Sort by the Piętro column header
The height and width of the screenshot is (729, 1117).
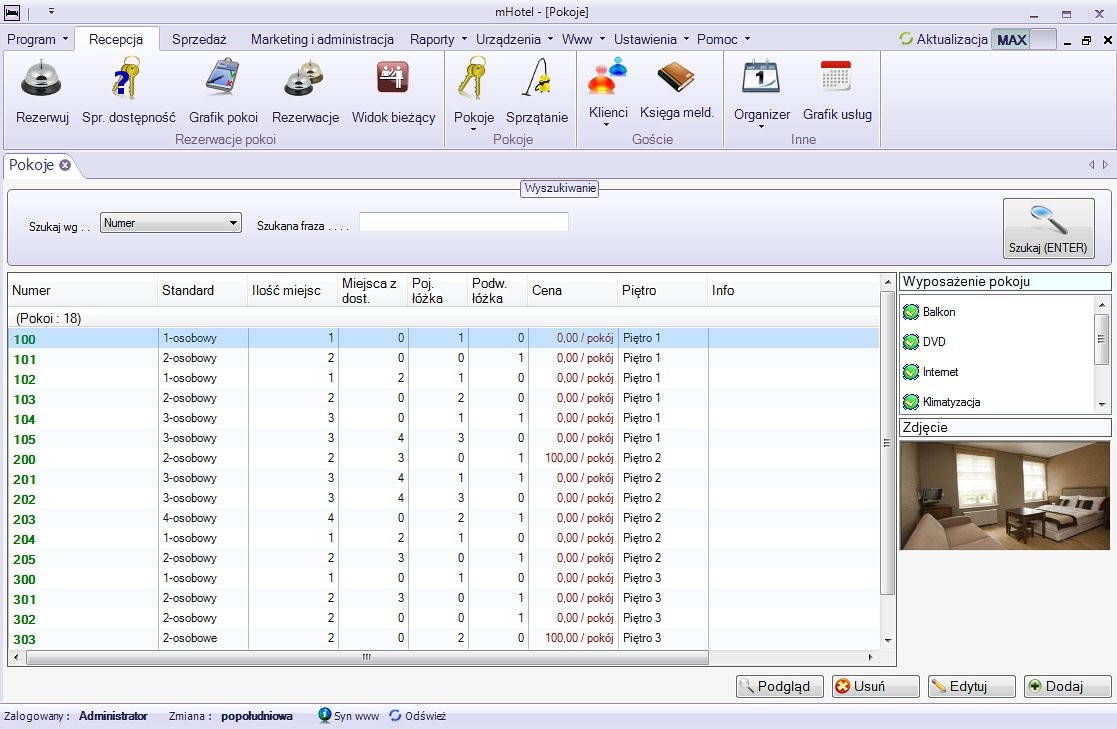pyautogui.click(x=663, y=290)
